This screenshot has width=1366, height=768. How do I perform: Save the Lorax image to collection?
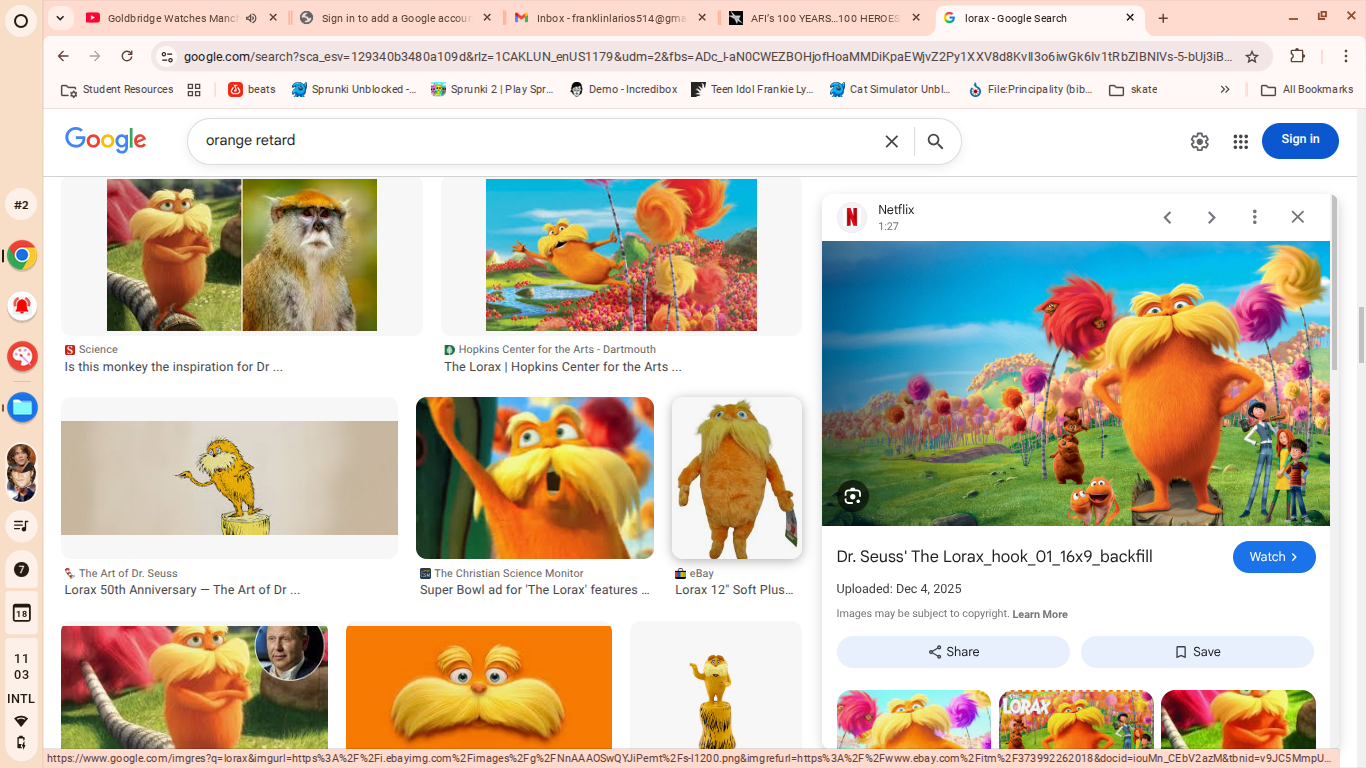pos(1197,652)
